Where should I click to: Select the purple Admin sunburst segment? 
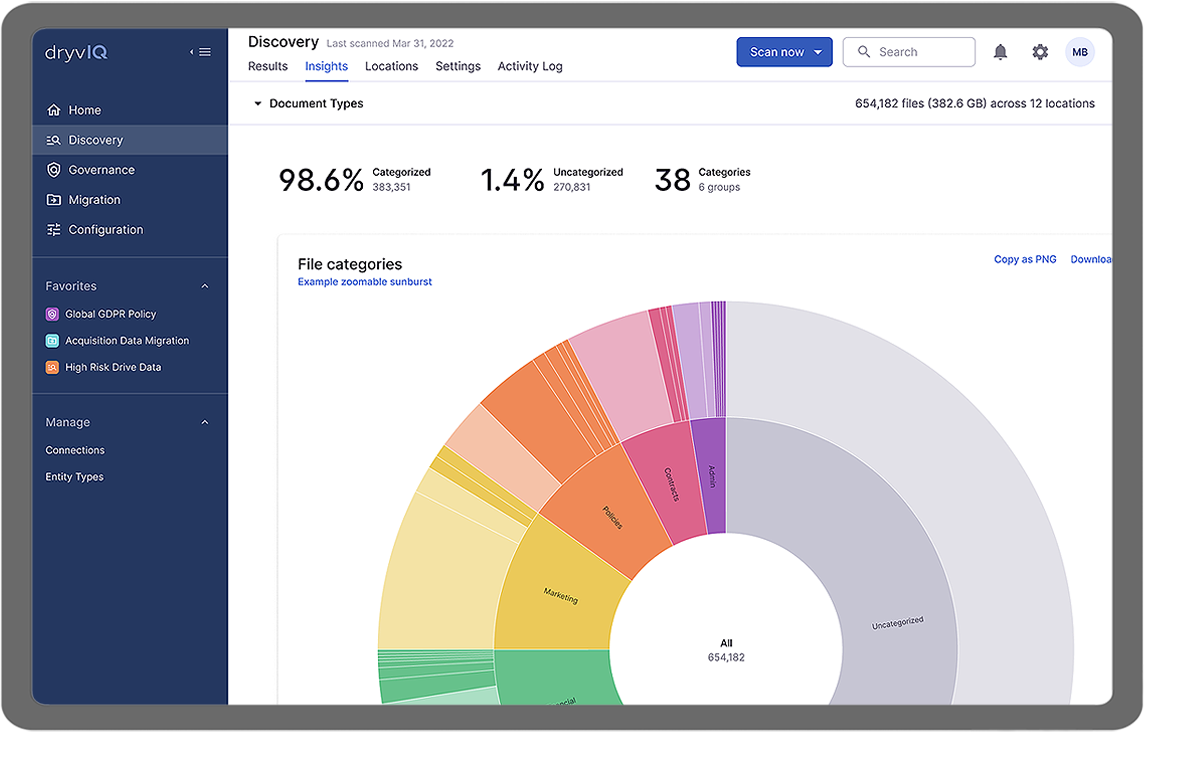pos(710,476)
